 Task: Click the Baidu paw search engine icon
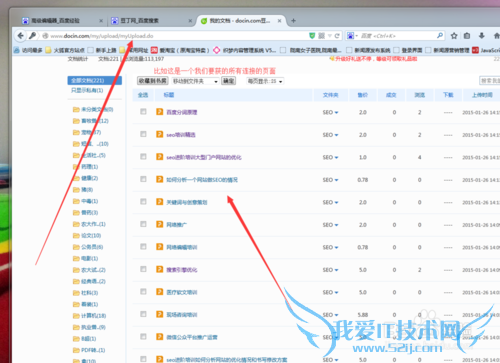pos(350,36)
